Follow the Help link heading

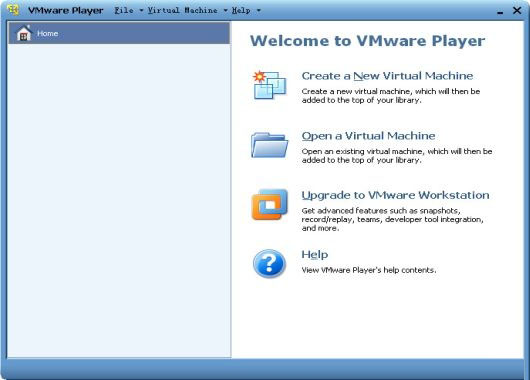pyautogui.click(x=315, y=255)
